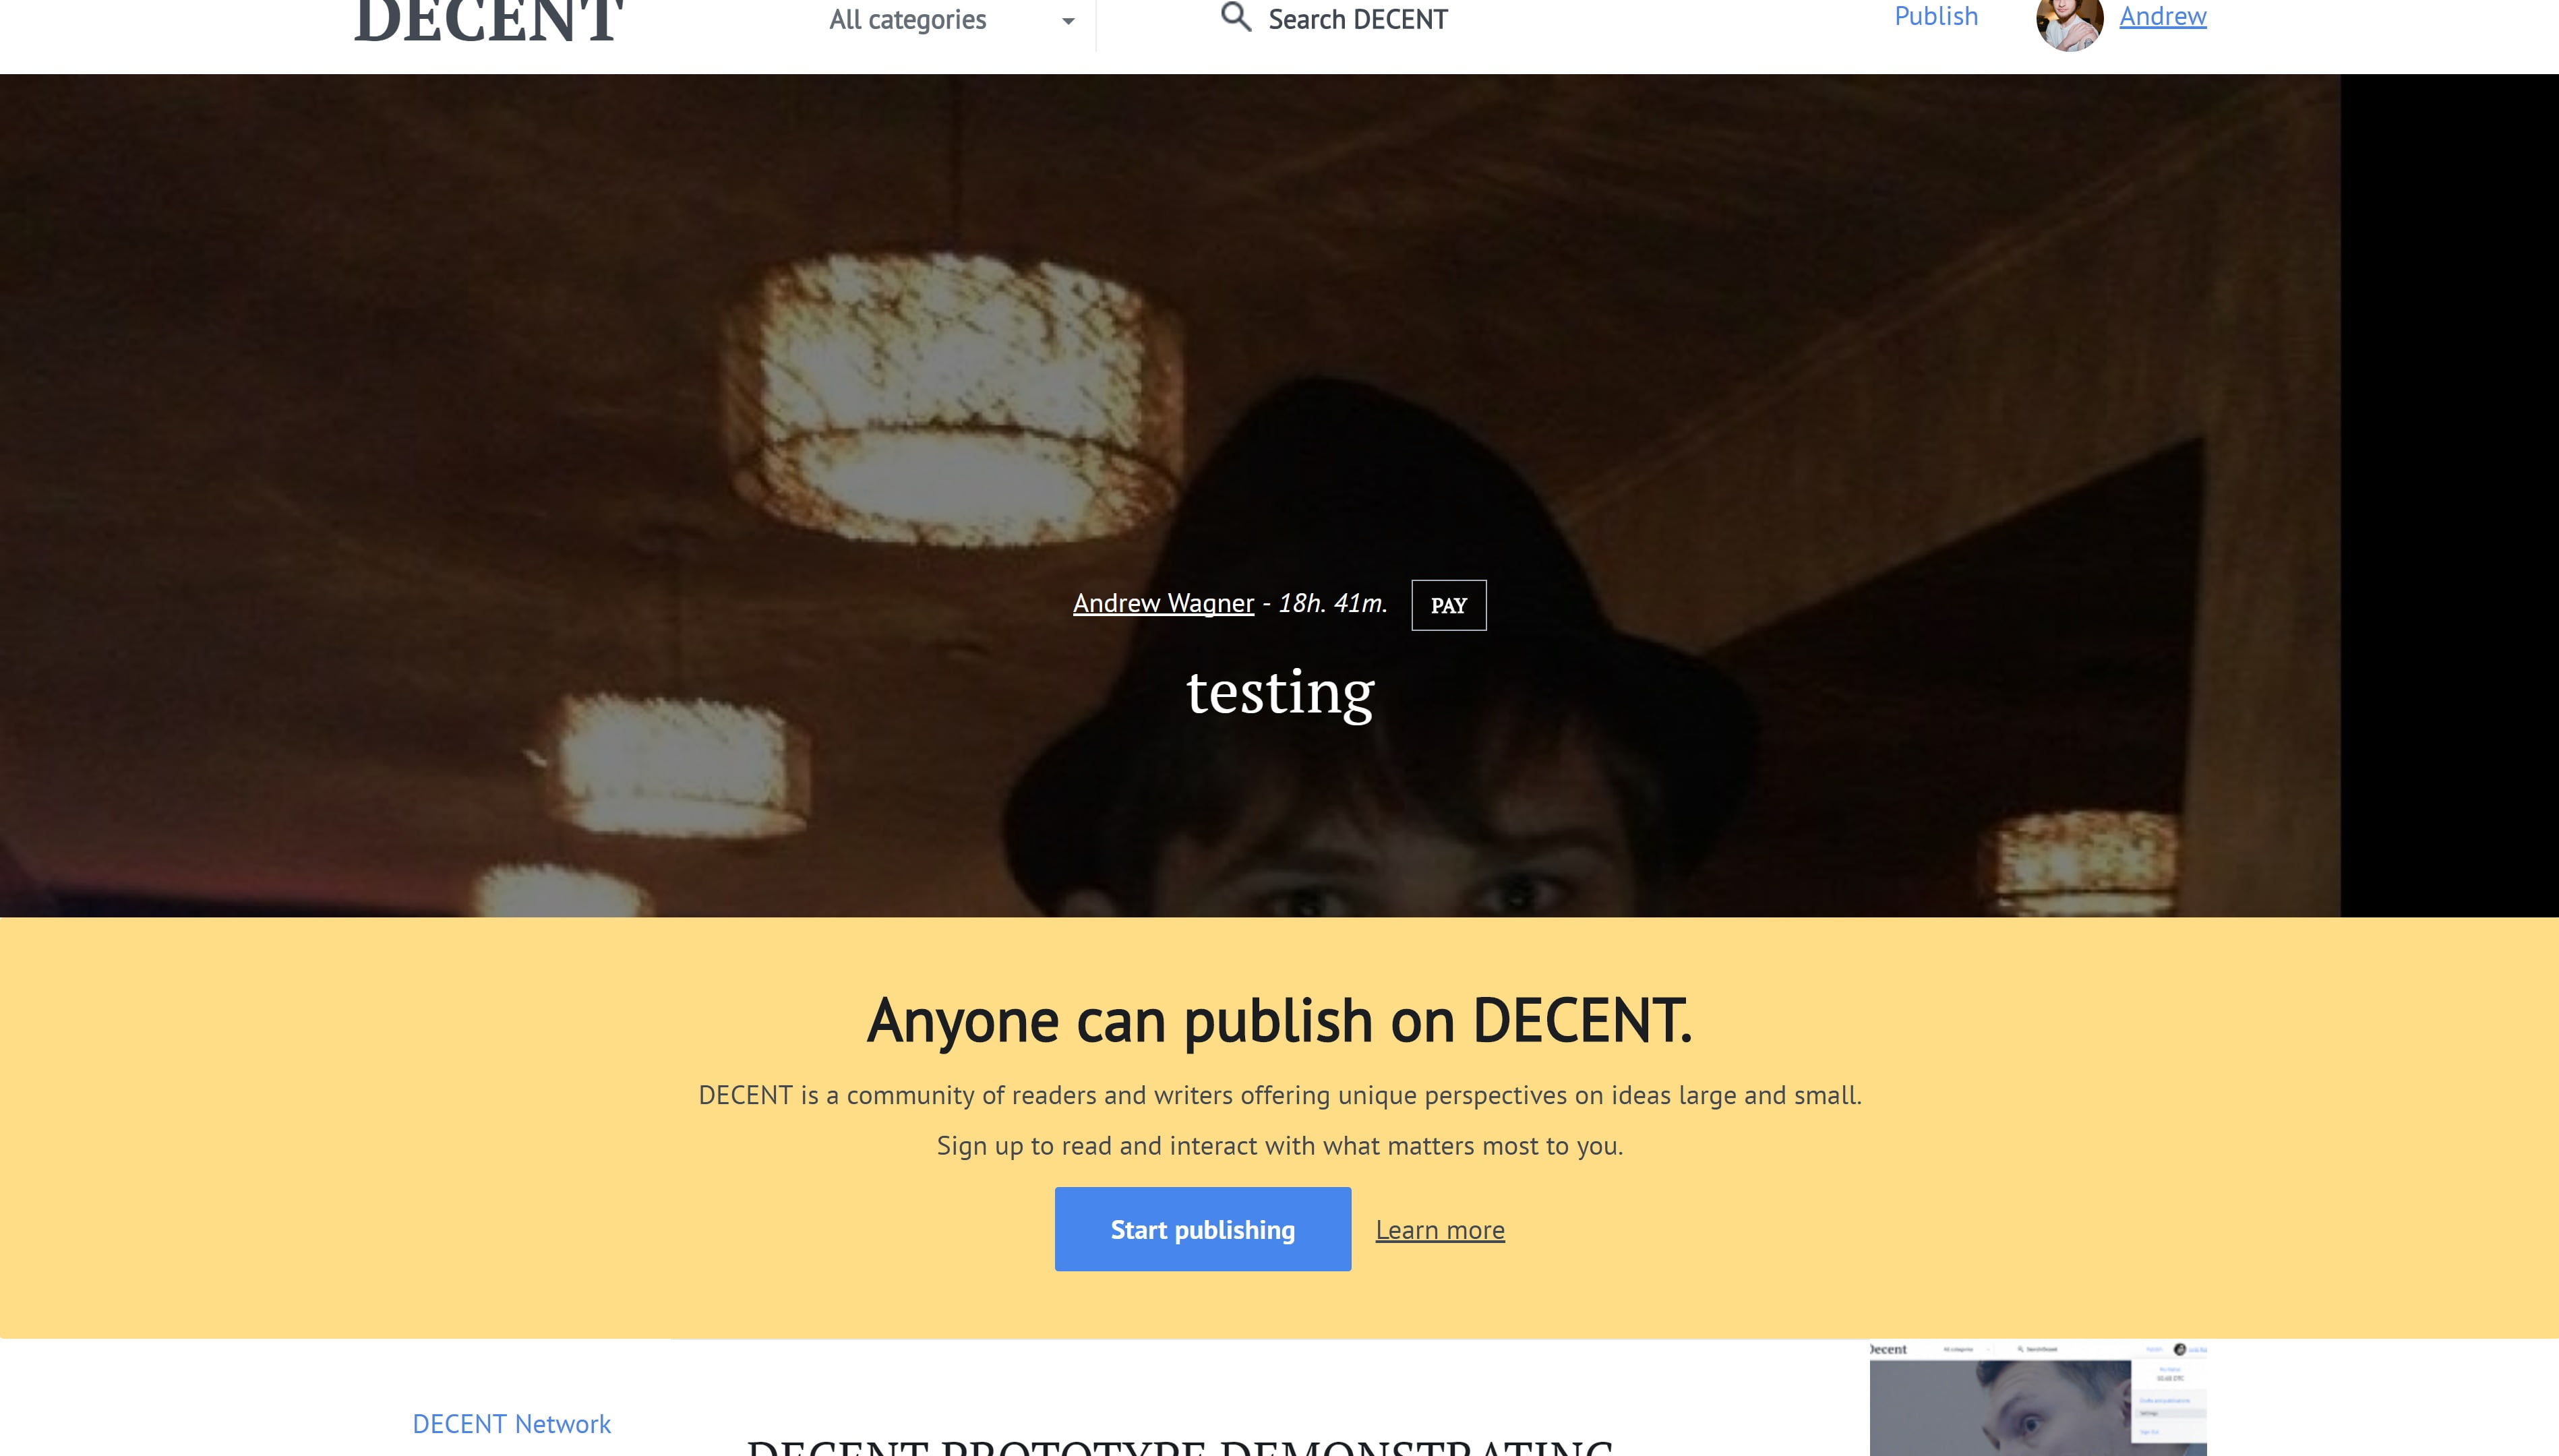Open the Andrew username menu
Image resolution: width=2559 pixels, height=1456 pixels.
pyautogui.click(x=2162, y=17)
